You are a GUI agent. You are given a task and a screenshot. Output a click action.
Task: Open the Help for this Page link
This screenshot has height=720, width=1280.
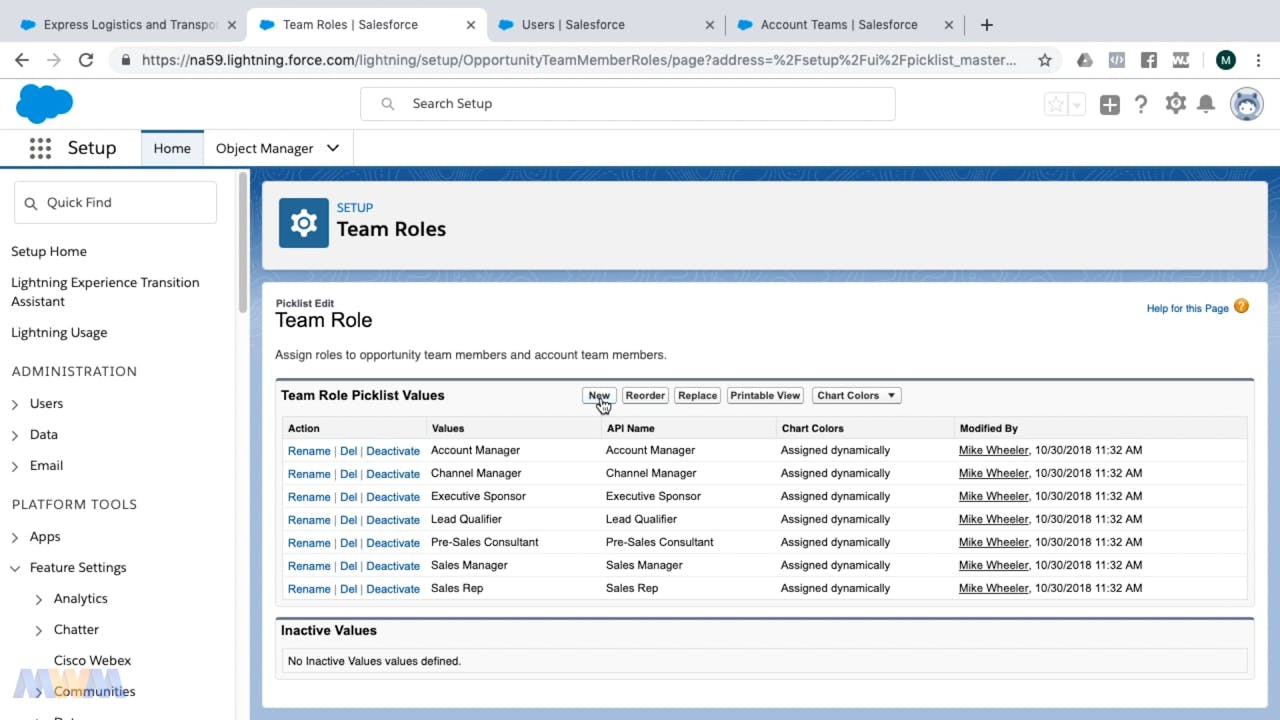1187,308
